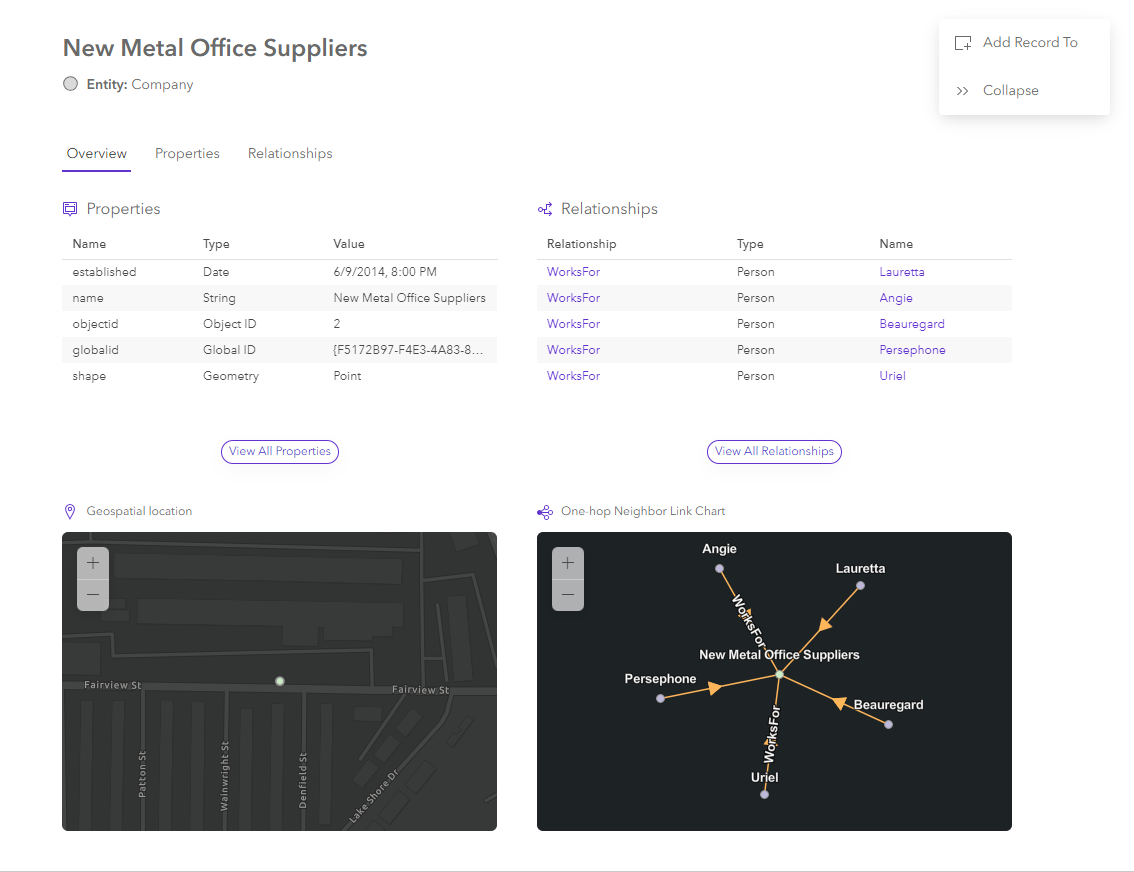Click View All Properties button

tap(279, 451)
